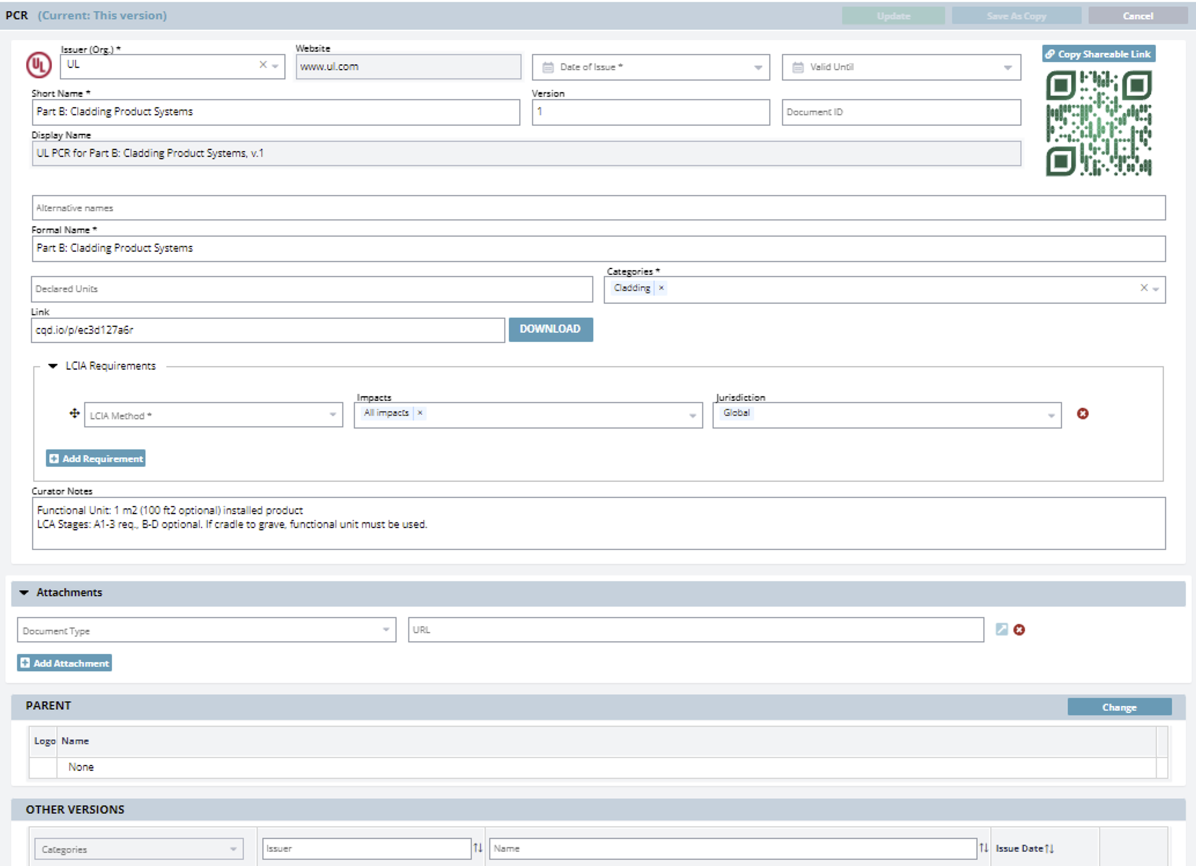Remove the Cladding category tag

[661, 288]
